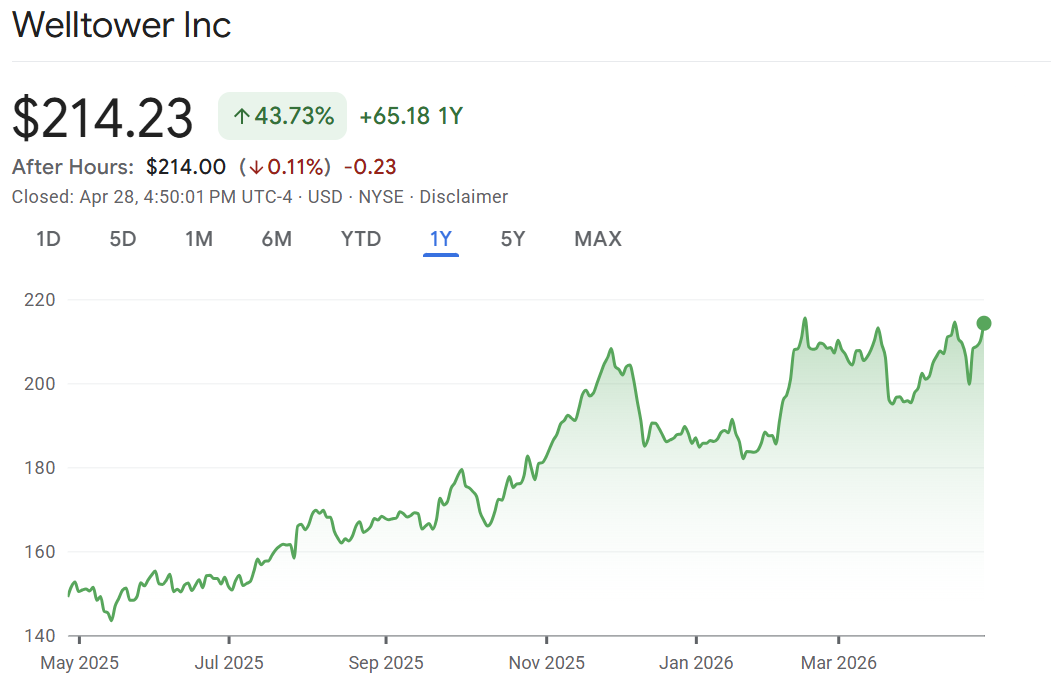Viewport: 1051px width, 678px height.
Task: Switch to the 1D time range
Action: (48, 239)
